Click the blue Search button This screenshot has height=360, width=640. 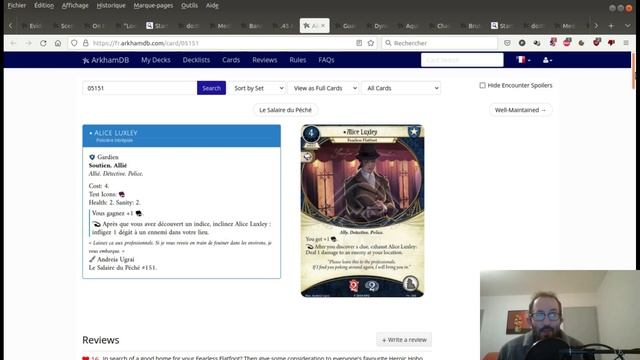click(x=211, y=88)
